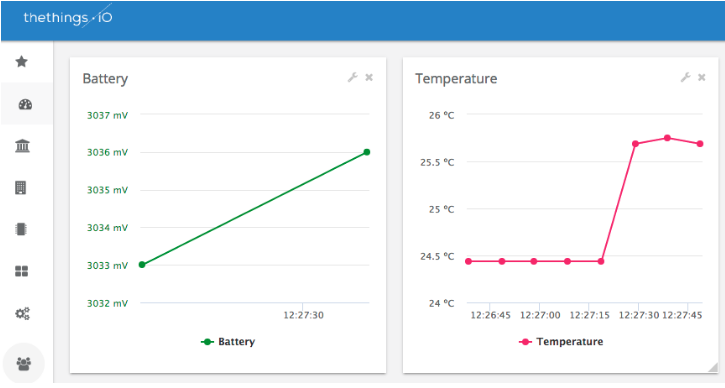Click the highest temperature data point
725x388 pixels.
pos(667,138)
